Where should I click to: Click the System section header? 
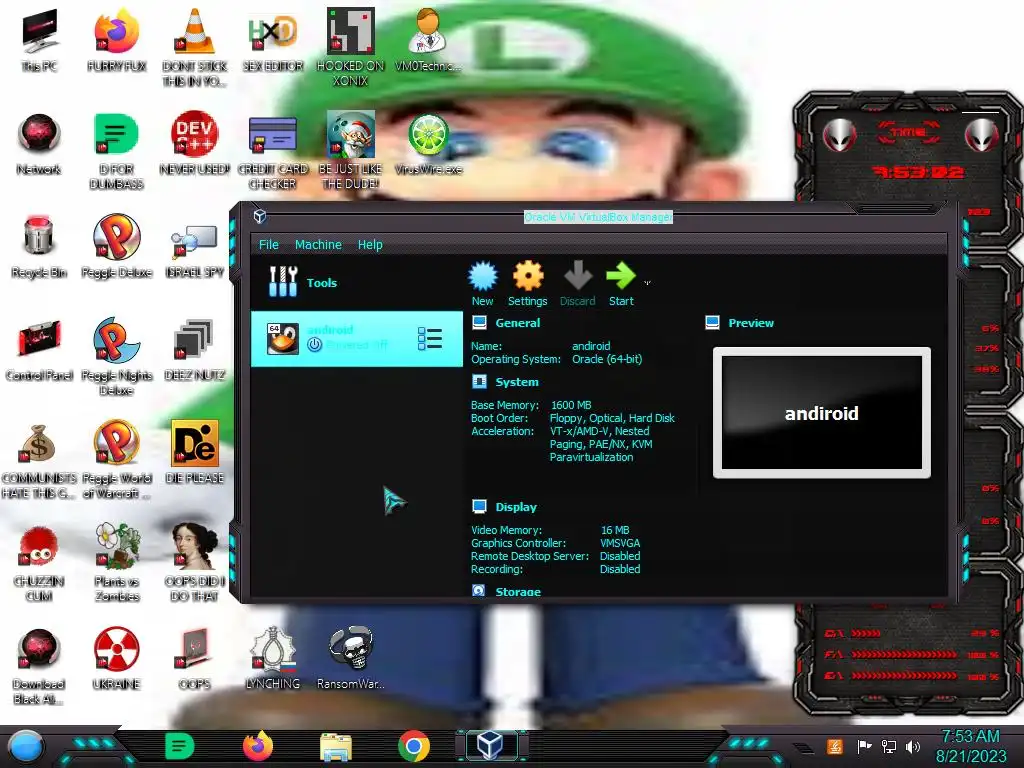pos(517,382)
